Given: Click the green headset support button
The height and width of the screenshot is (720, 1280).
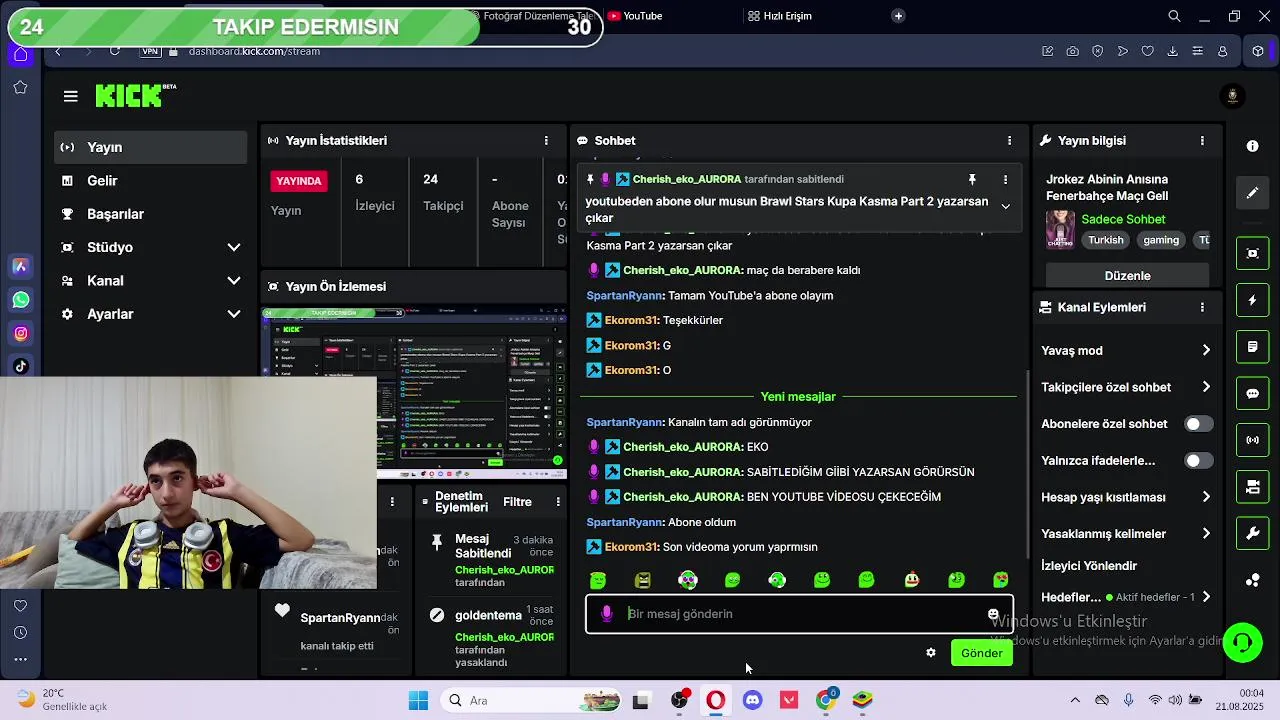Looking at the screenshot, I should (x=1242, y=642).
